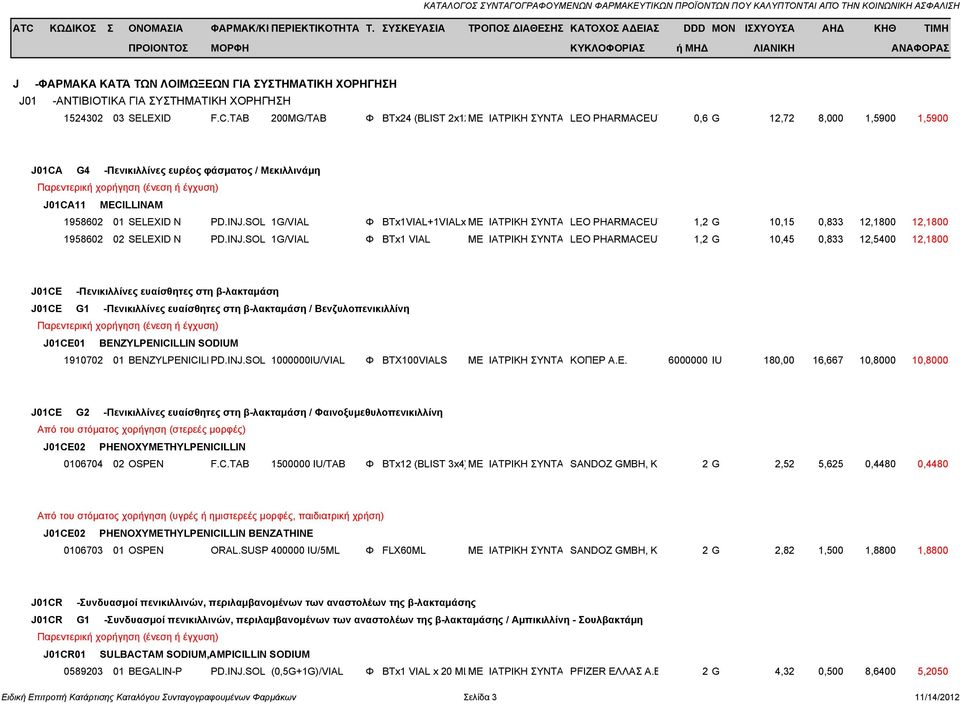Click red reference price 0,4480

point(932,464)
